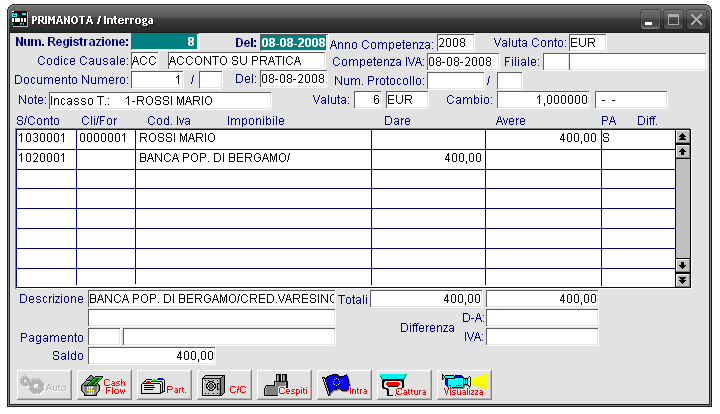
Task: Select the BANCA POP. DI BERGAMO row
Action: [345, 158]
